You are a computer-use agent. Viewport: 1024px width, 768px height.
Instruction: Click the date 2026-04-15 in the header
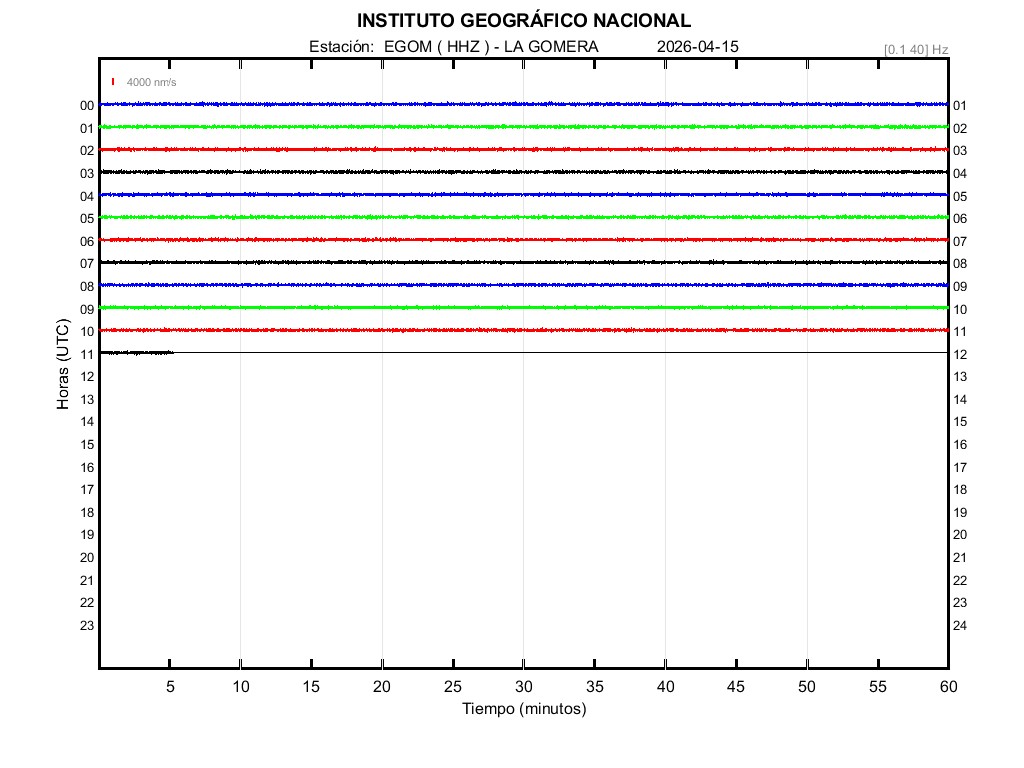[698, 47]
